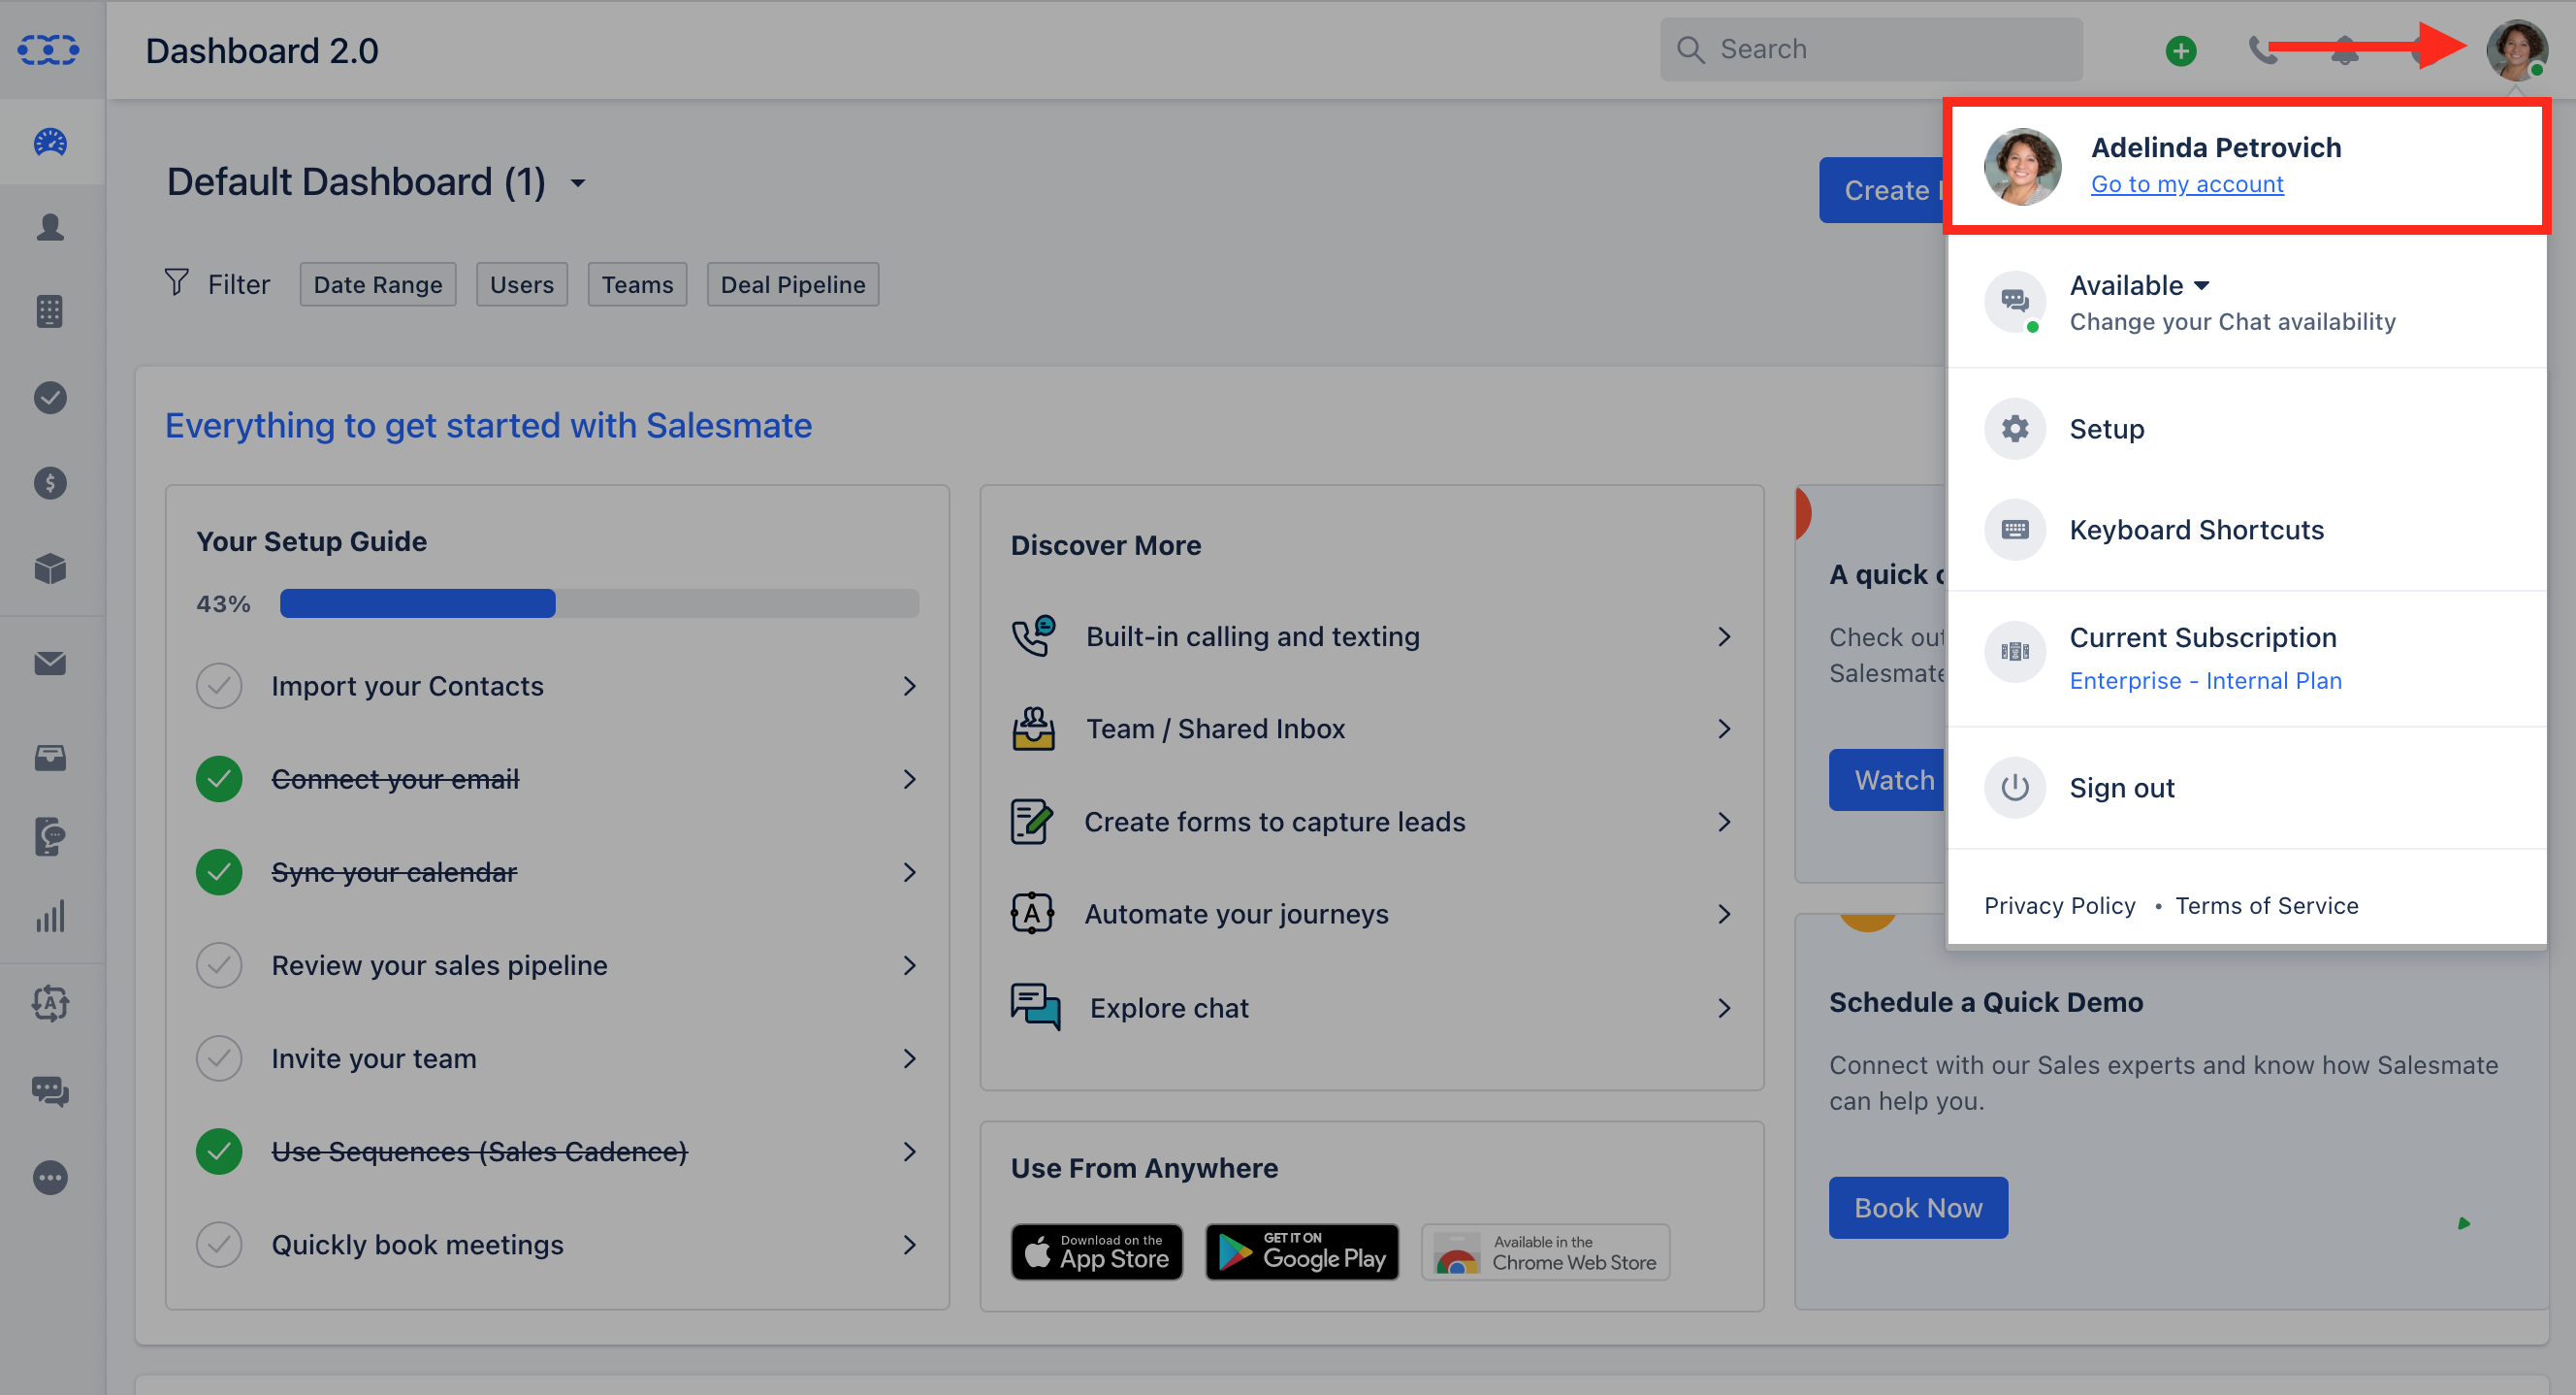
Task: Check the Import your Contacts circle
Action: (219, 686)
